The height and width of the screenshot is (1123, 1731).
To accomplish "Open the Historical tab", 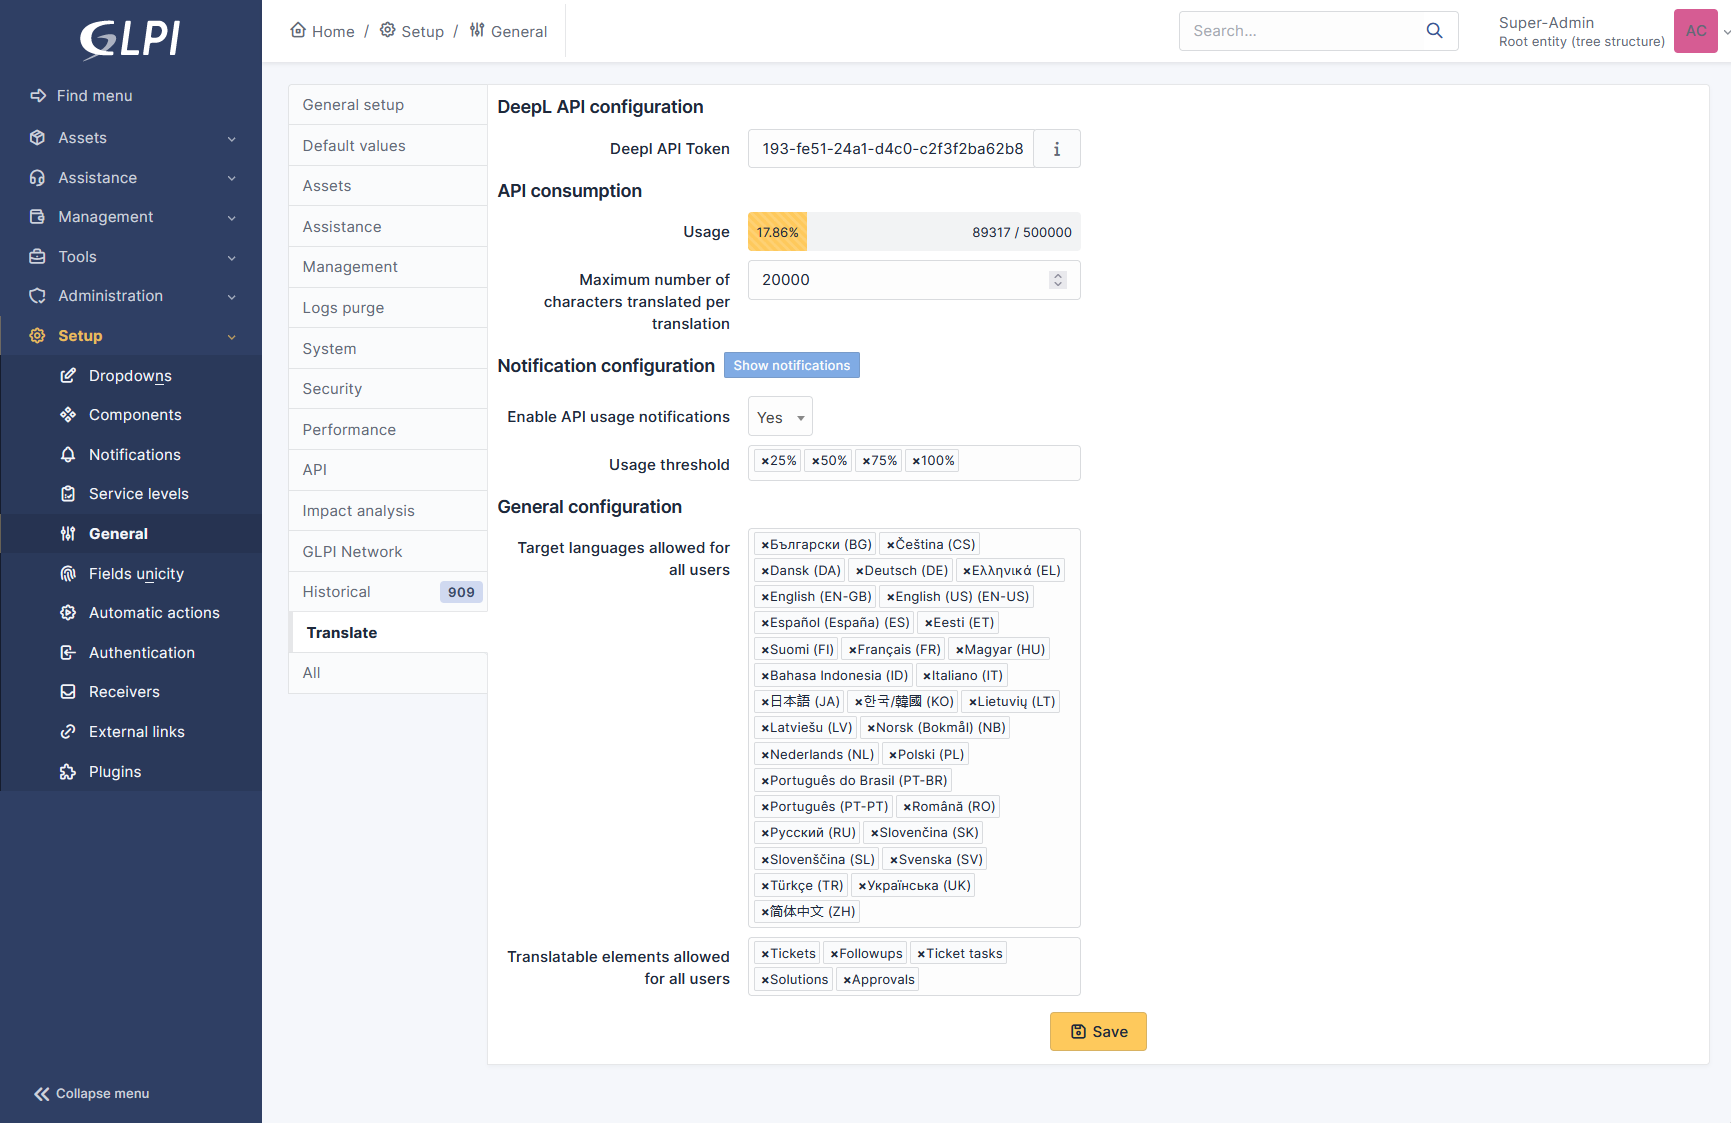I will [388, 592].
